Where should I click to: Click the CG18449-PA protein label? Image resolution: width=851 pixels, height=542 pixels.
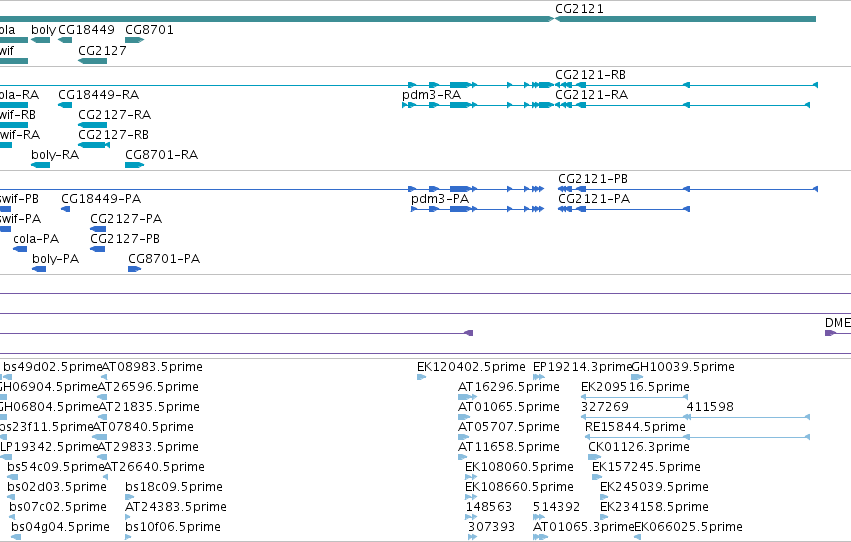coord(101,199)
